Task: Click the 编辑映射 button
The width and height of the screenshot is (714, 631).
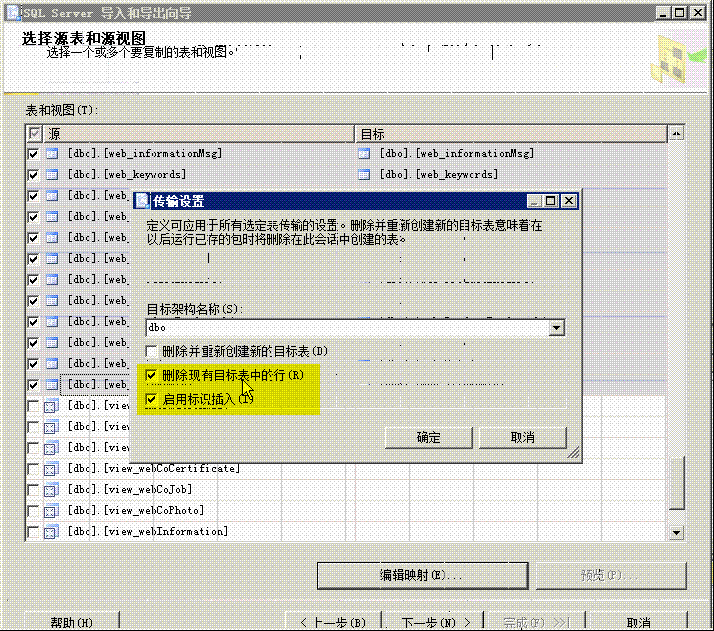Action: pyautogui.click(x=421, y=576)
